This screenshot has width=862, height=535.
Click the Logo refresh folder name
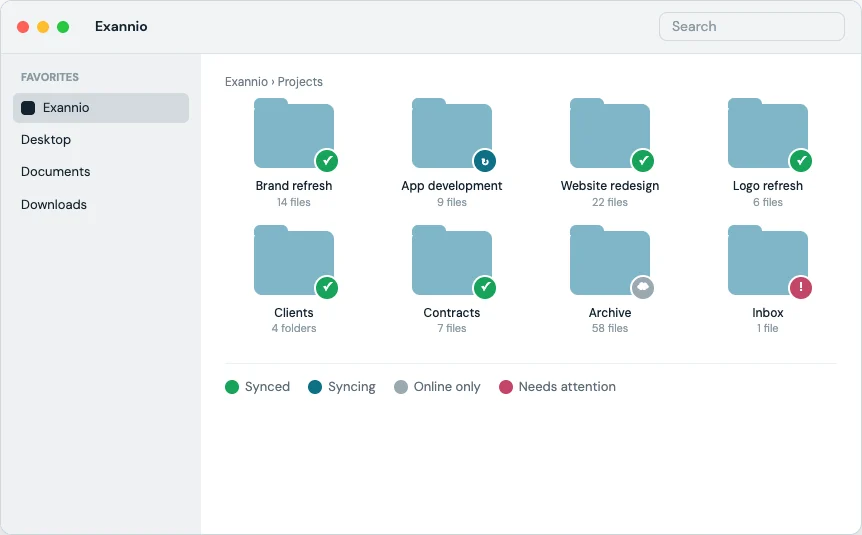(x=768, y=186)
